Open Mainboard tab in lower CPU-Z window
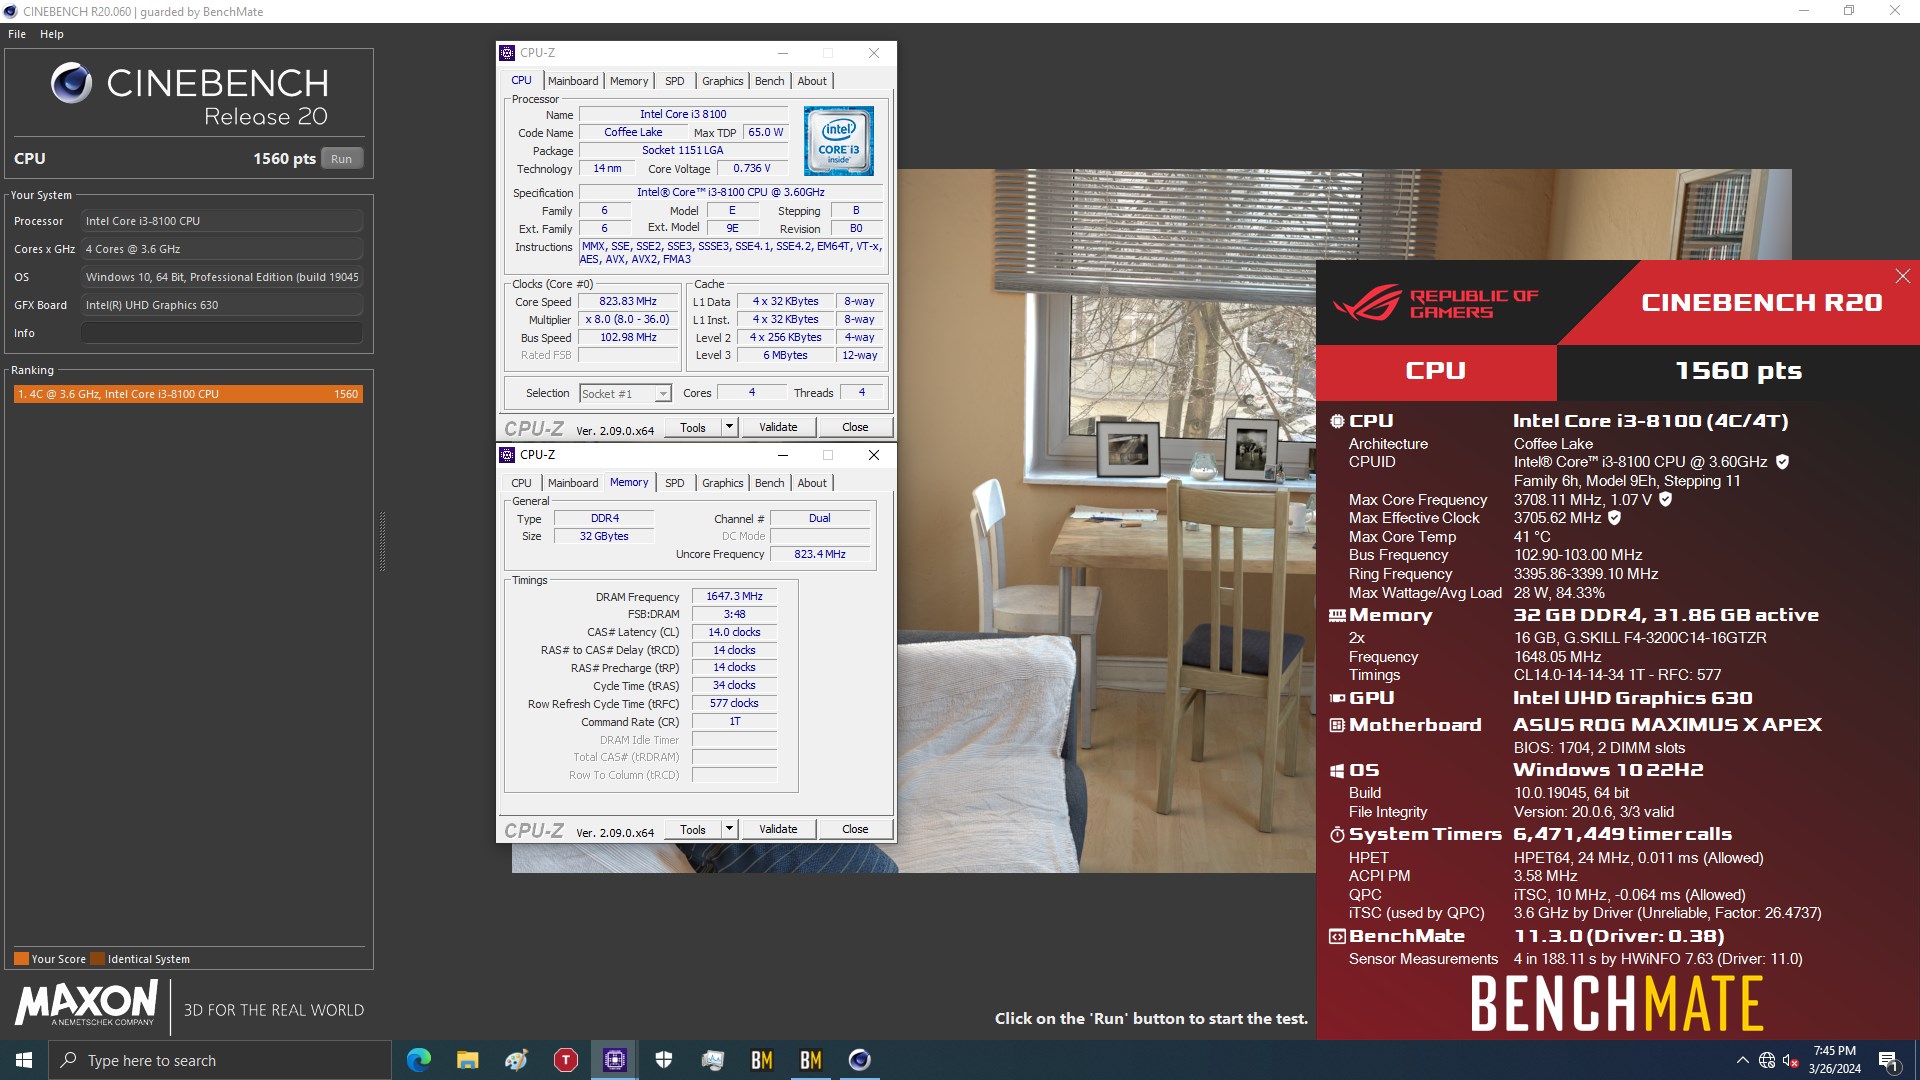1920x1080 pixels. point(573,483)
